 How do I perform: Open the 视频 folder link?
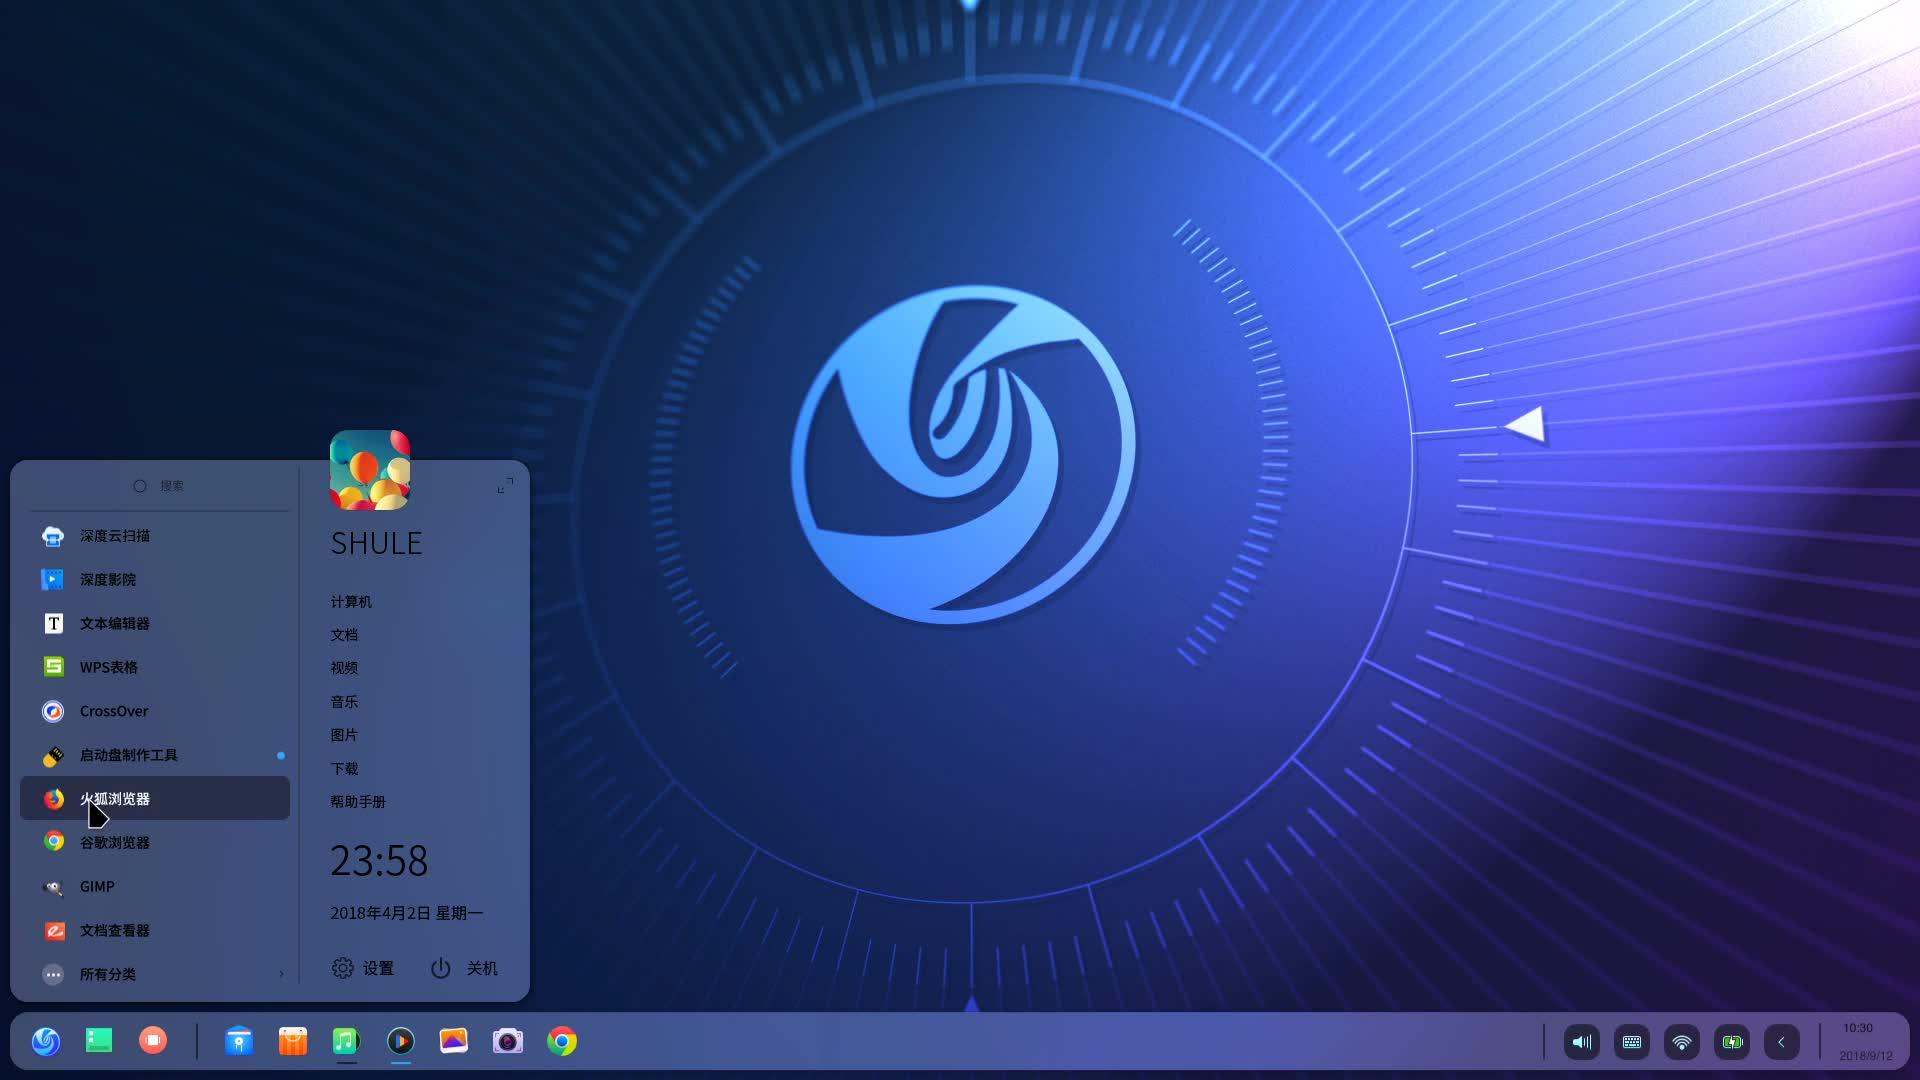click(x=344, y=668)
